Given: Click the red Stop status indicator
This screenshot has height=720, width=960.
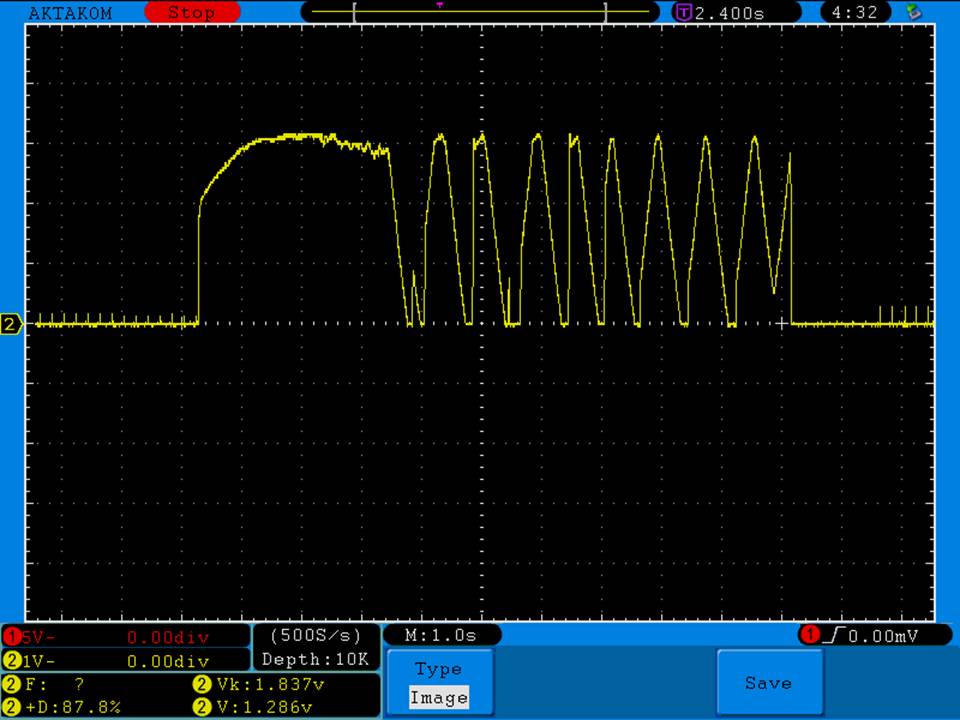Looking at the screenshot, I should [x=192, y=13].
